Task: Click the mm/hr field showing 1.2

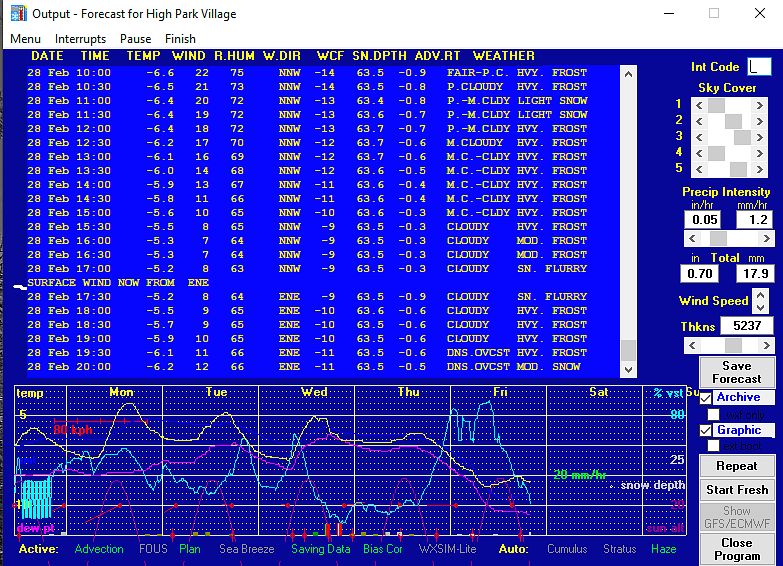Action: tap(755, 219)
